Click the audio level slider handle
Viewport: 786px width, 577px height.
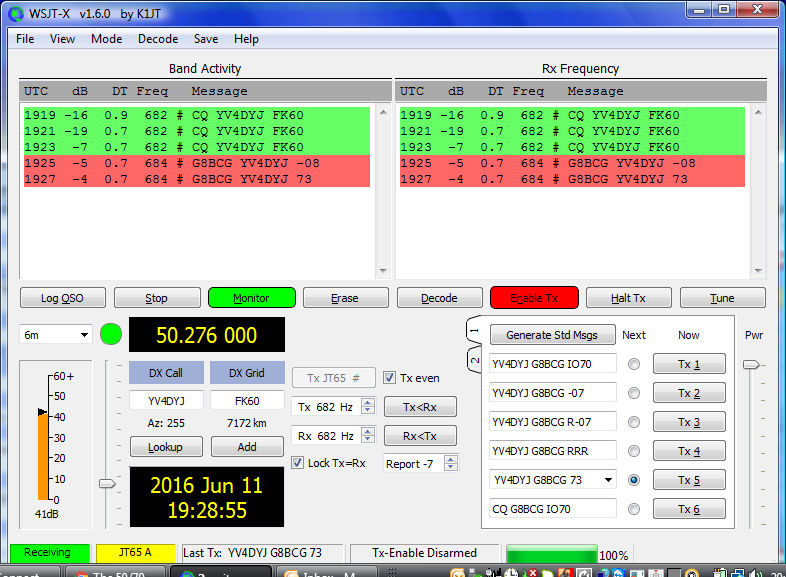(107, 483)
